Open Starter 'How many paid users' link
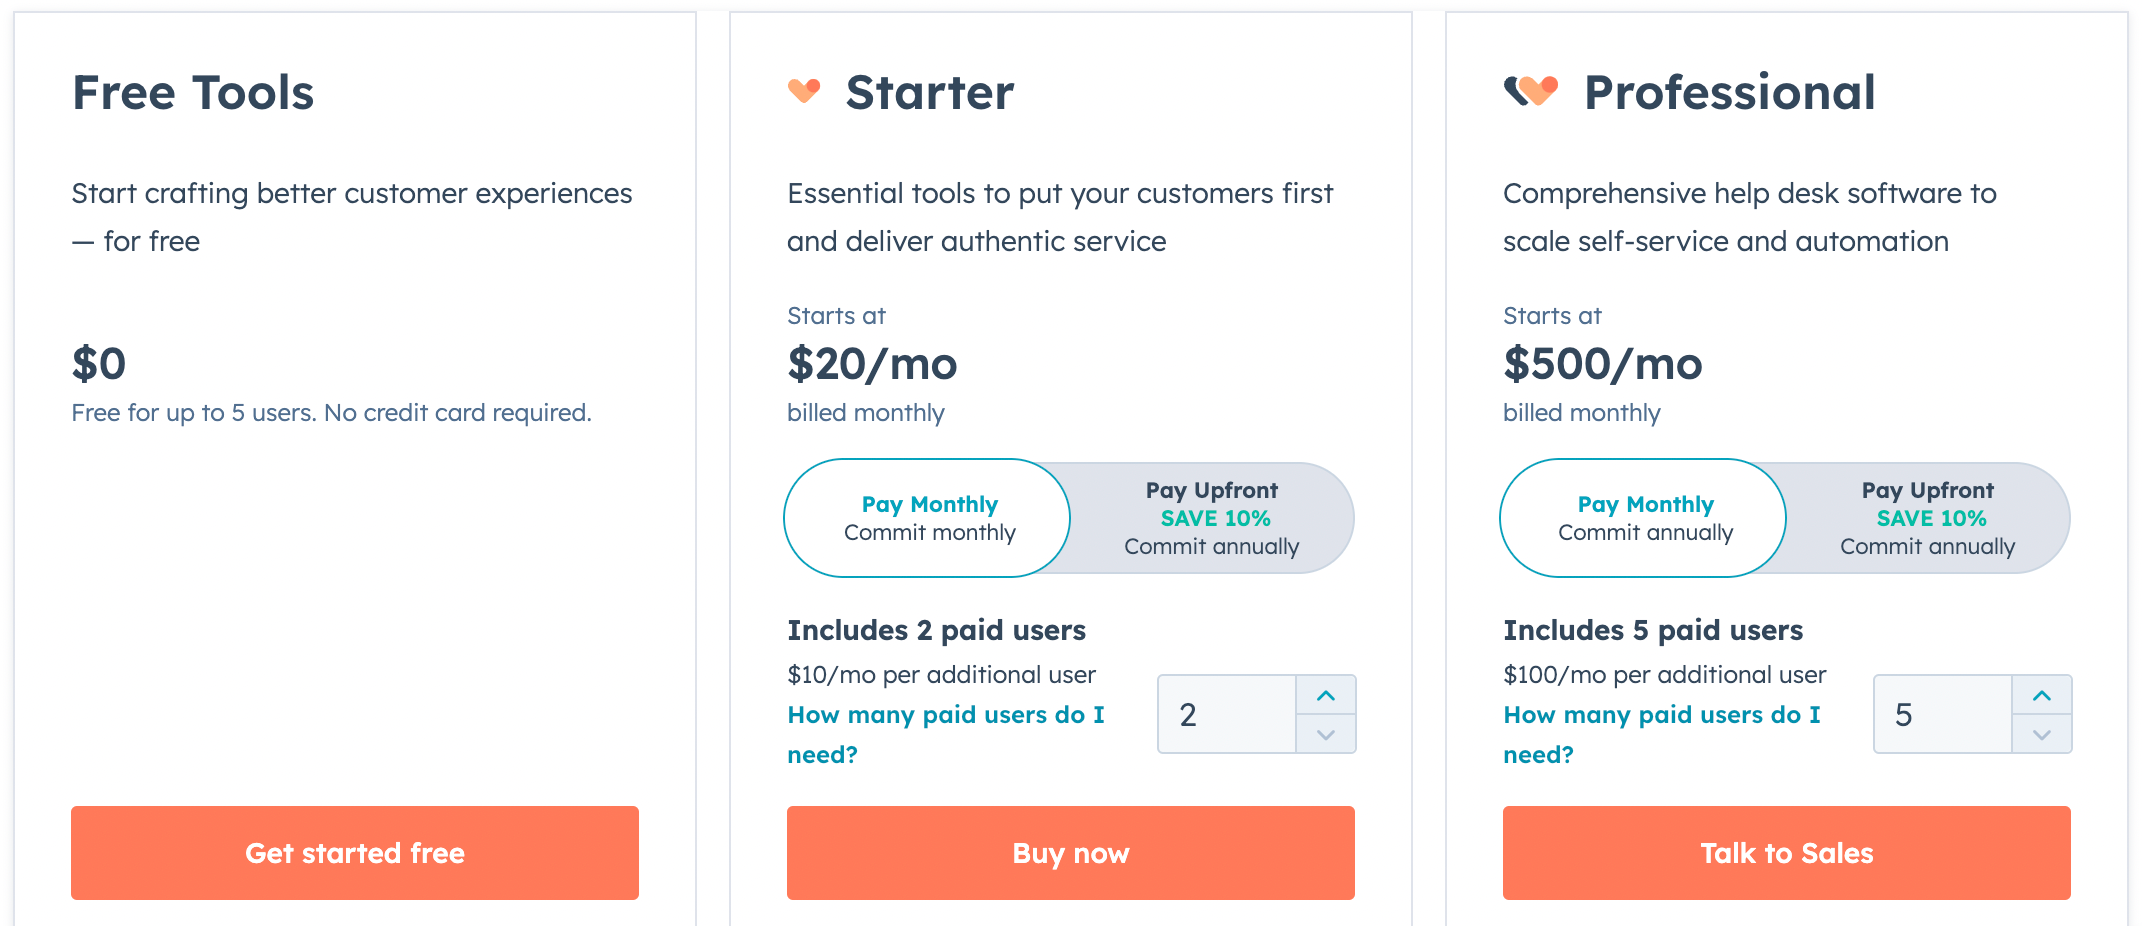Viewport: 2142px width, 926px height. pyautogui.click(x=946, y=734)
